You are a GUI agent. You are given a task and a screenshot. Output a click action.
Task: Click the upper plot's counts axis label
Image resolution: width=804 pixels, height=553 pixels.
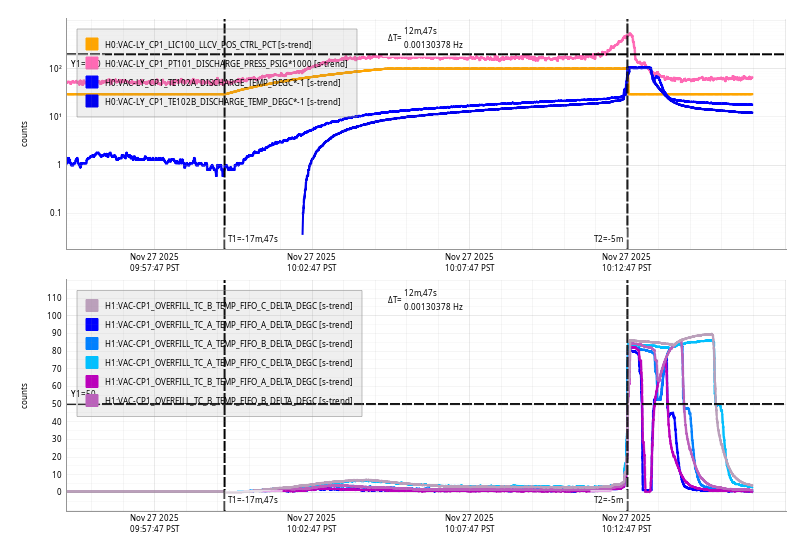pyautogui.click(x=25, y=134)
